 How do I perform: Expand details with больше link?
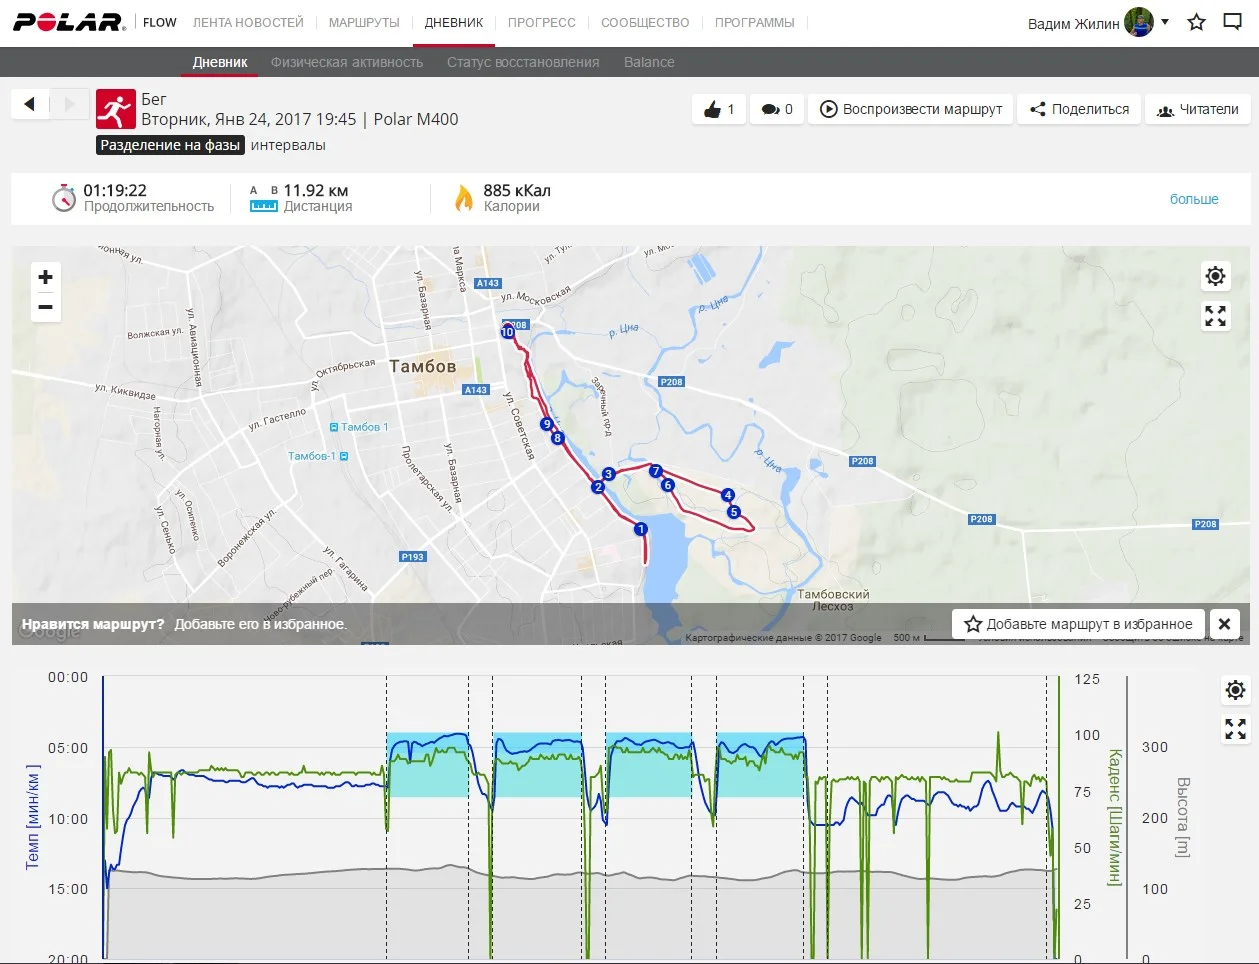click(1194, 199)
